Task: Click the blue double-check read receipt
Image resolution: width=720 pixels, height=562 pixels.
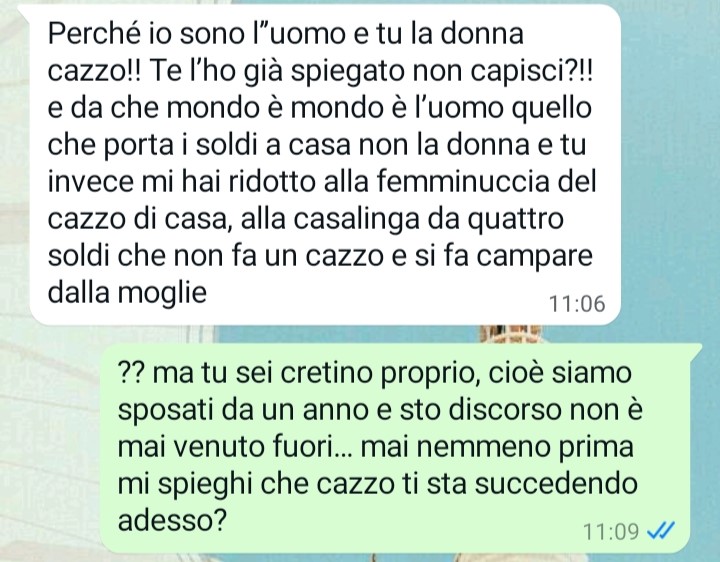Action: (x=661, y=531)
